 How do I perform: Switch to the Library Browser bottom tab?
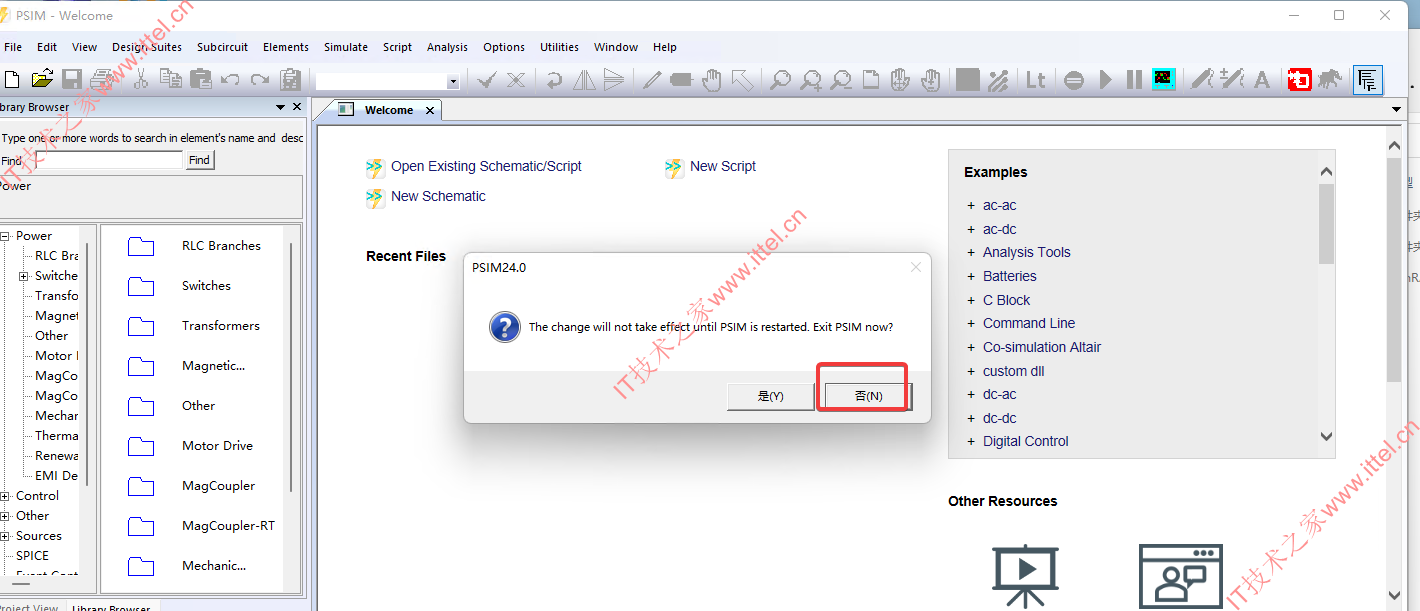tap(110, 607)
